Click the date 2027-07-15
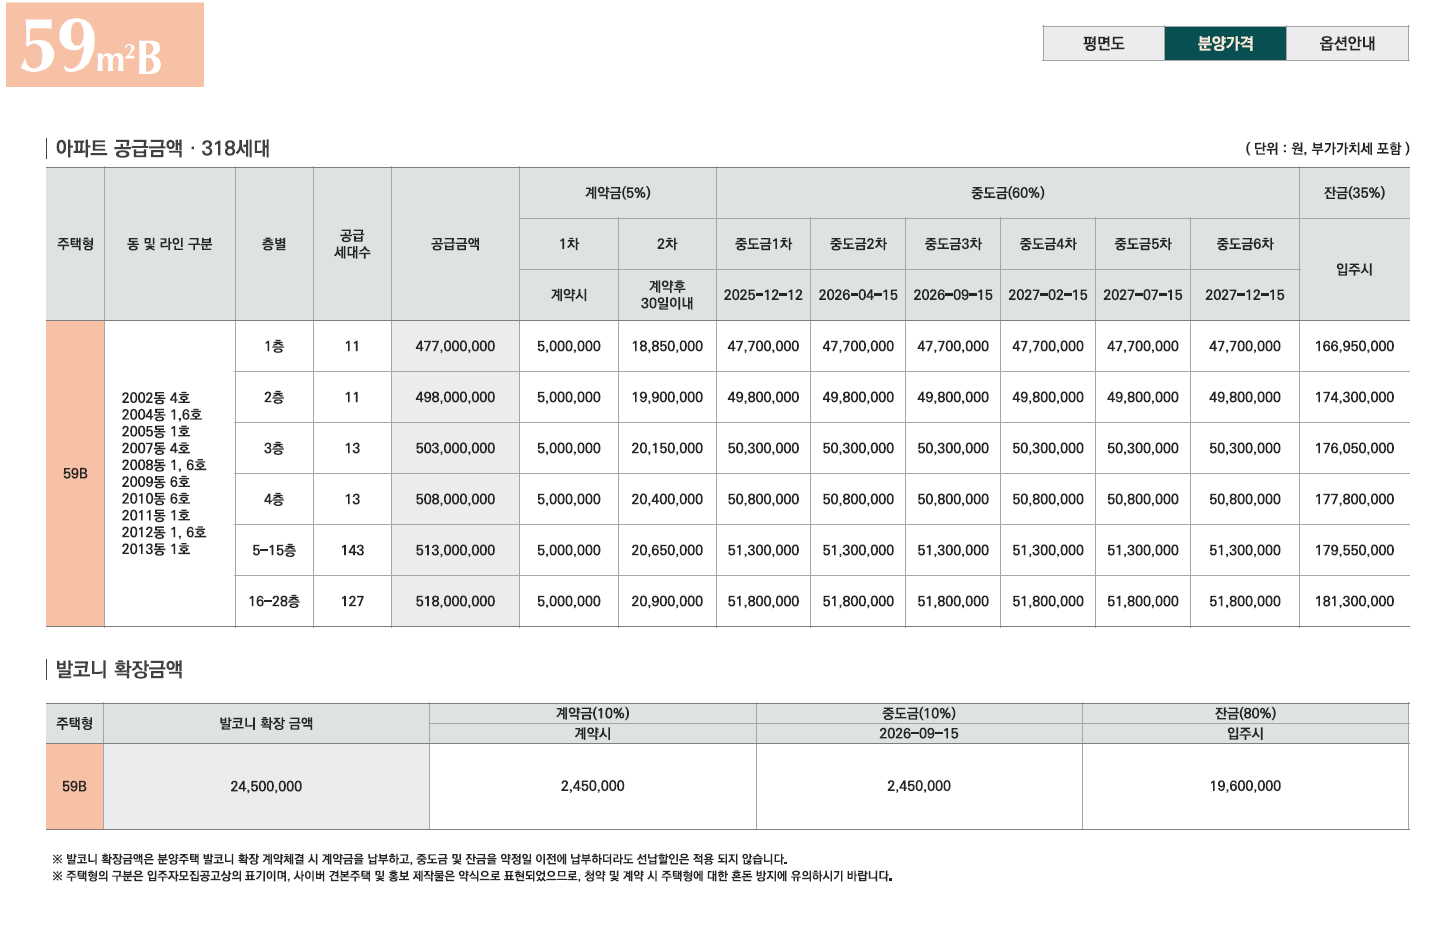 point(1143,295)
